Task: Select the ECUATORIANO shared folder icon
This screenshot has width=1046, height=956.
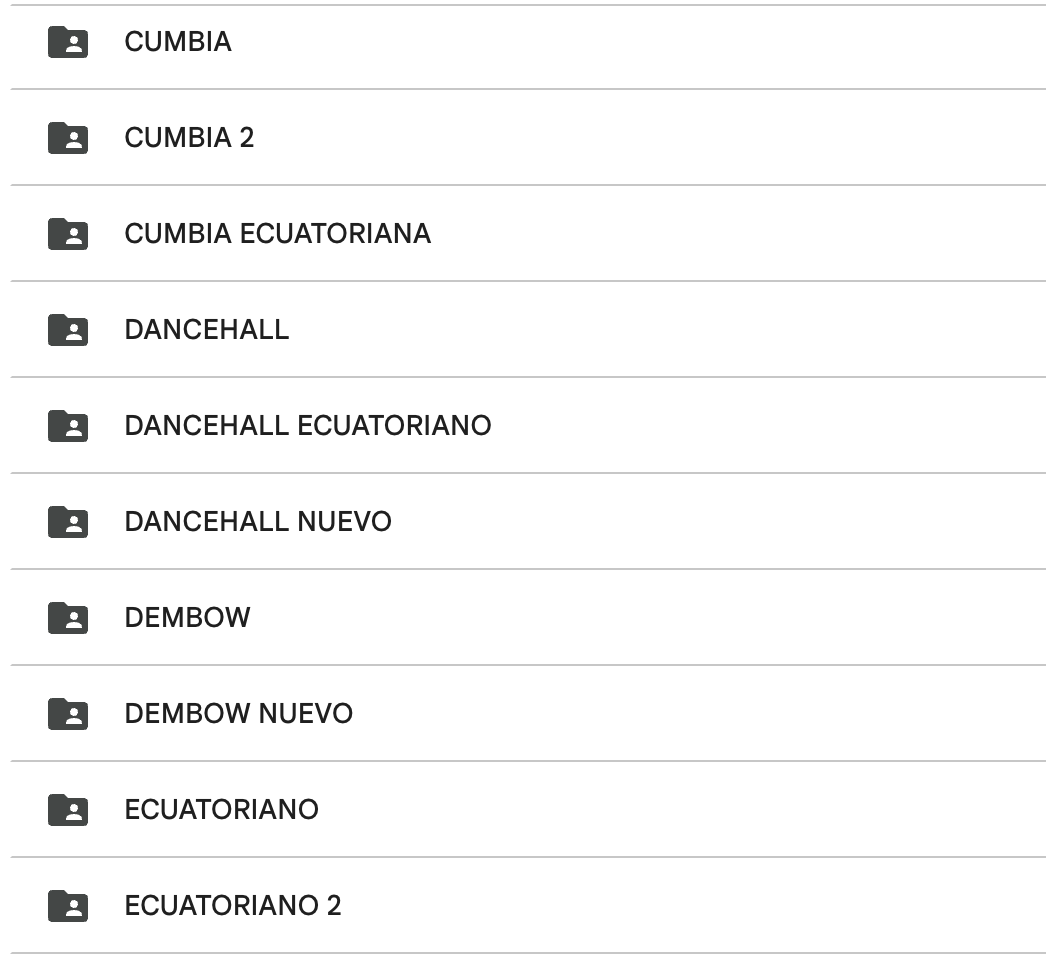Action: click(68, 810)
